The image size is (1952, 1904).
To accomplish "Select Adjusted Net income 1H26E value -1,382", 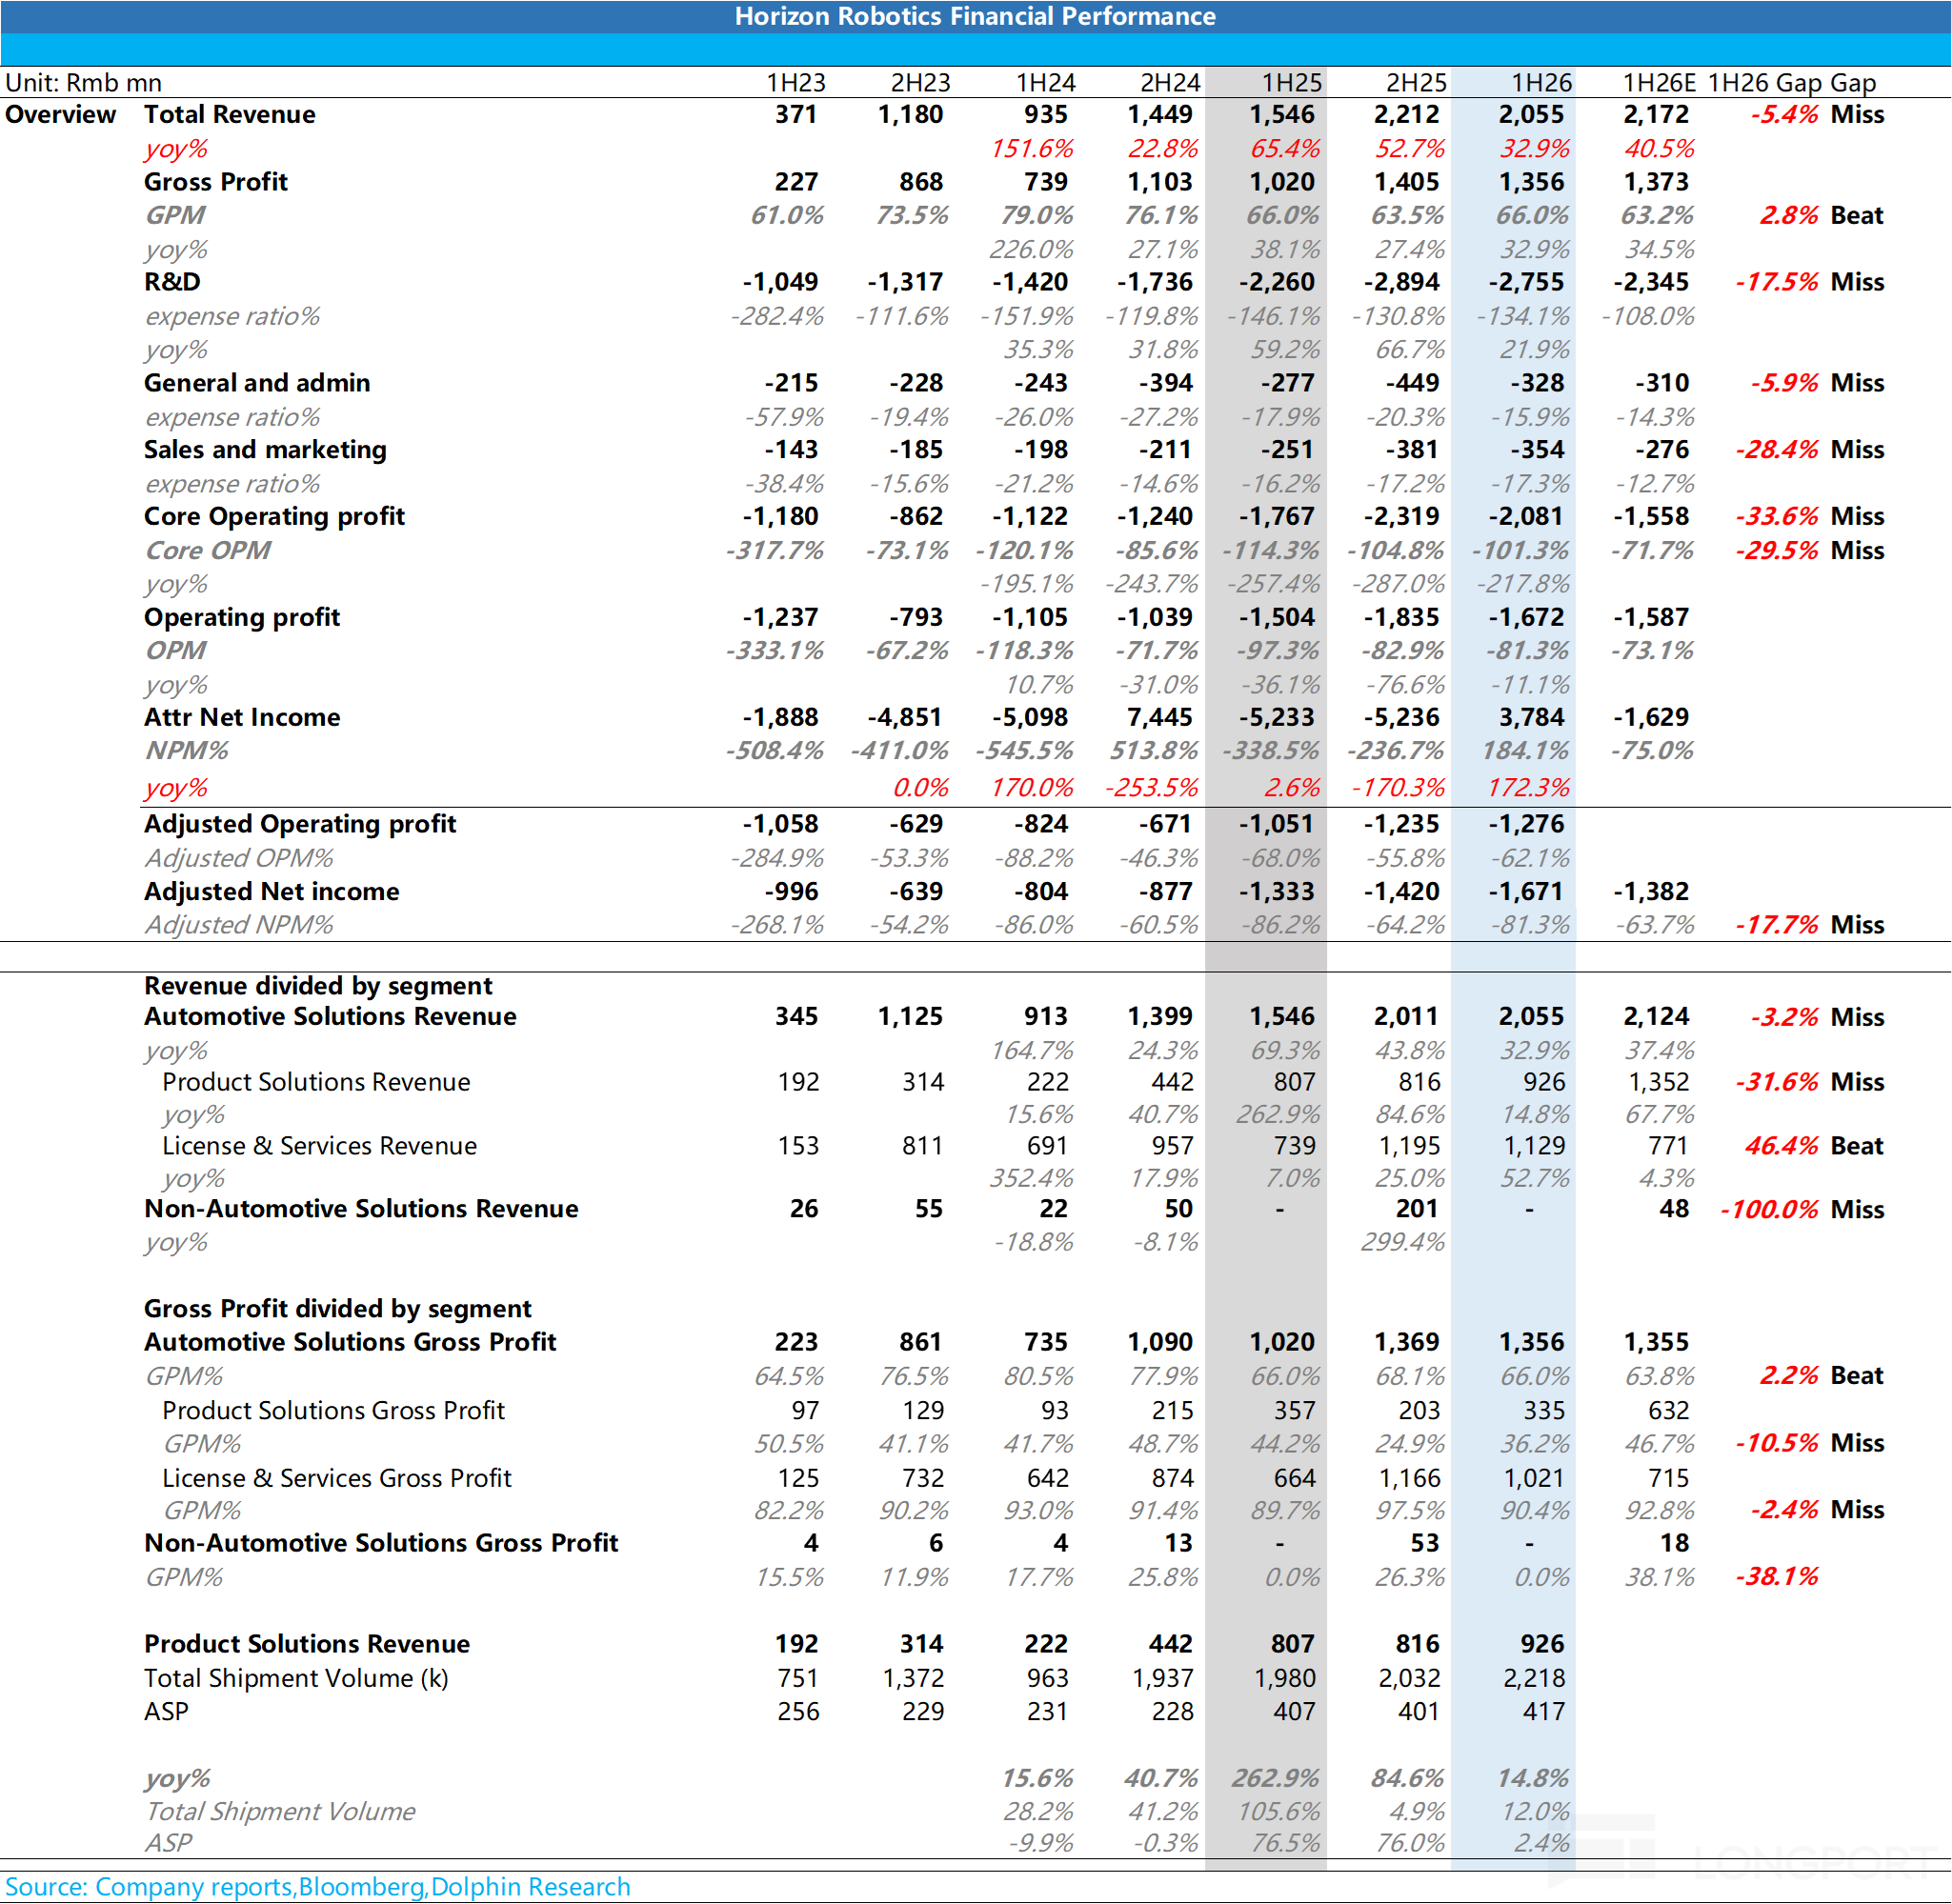I will [1651, 891].
